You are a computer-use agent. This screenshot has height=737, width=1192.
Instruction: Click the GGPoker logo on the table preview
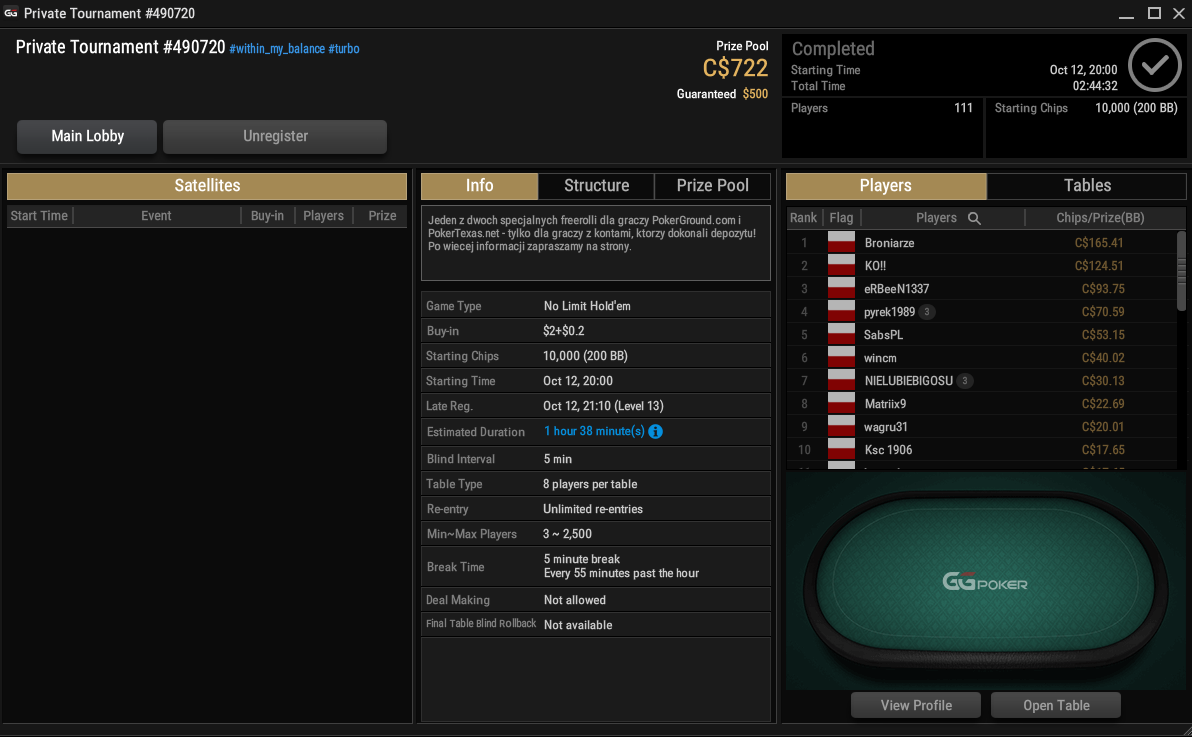pyautogui.click(x=984, y=583)
